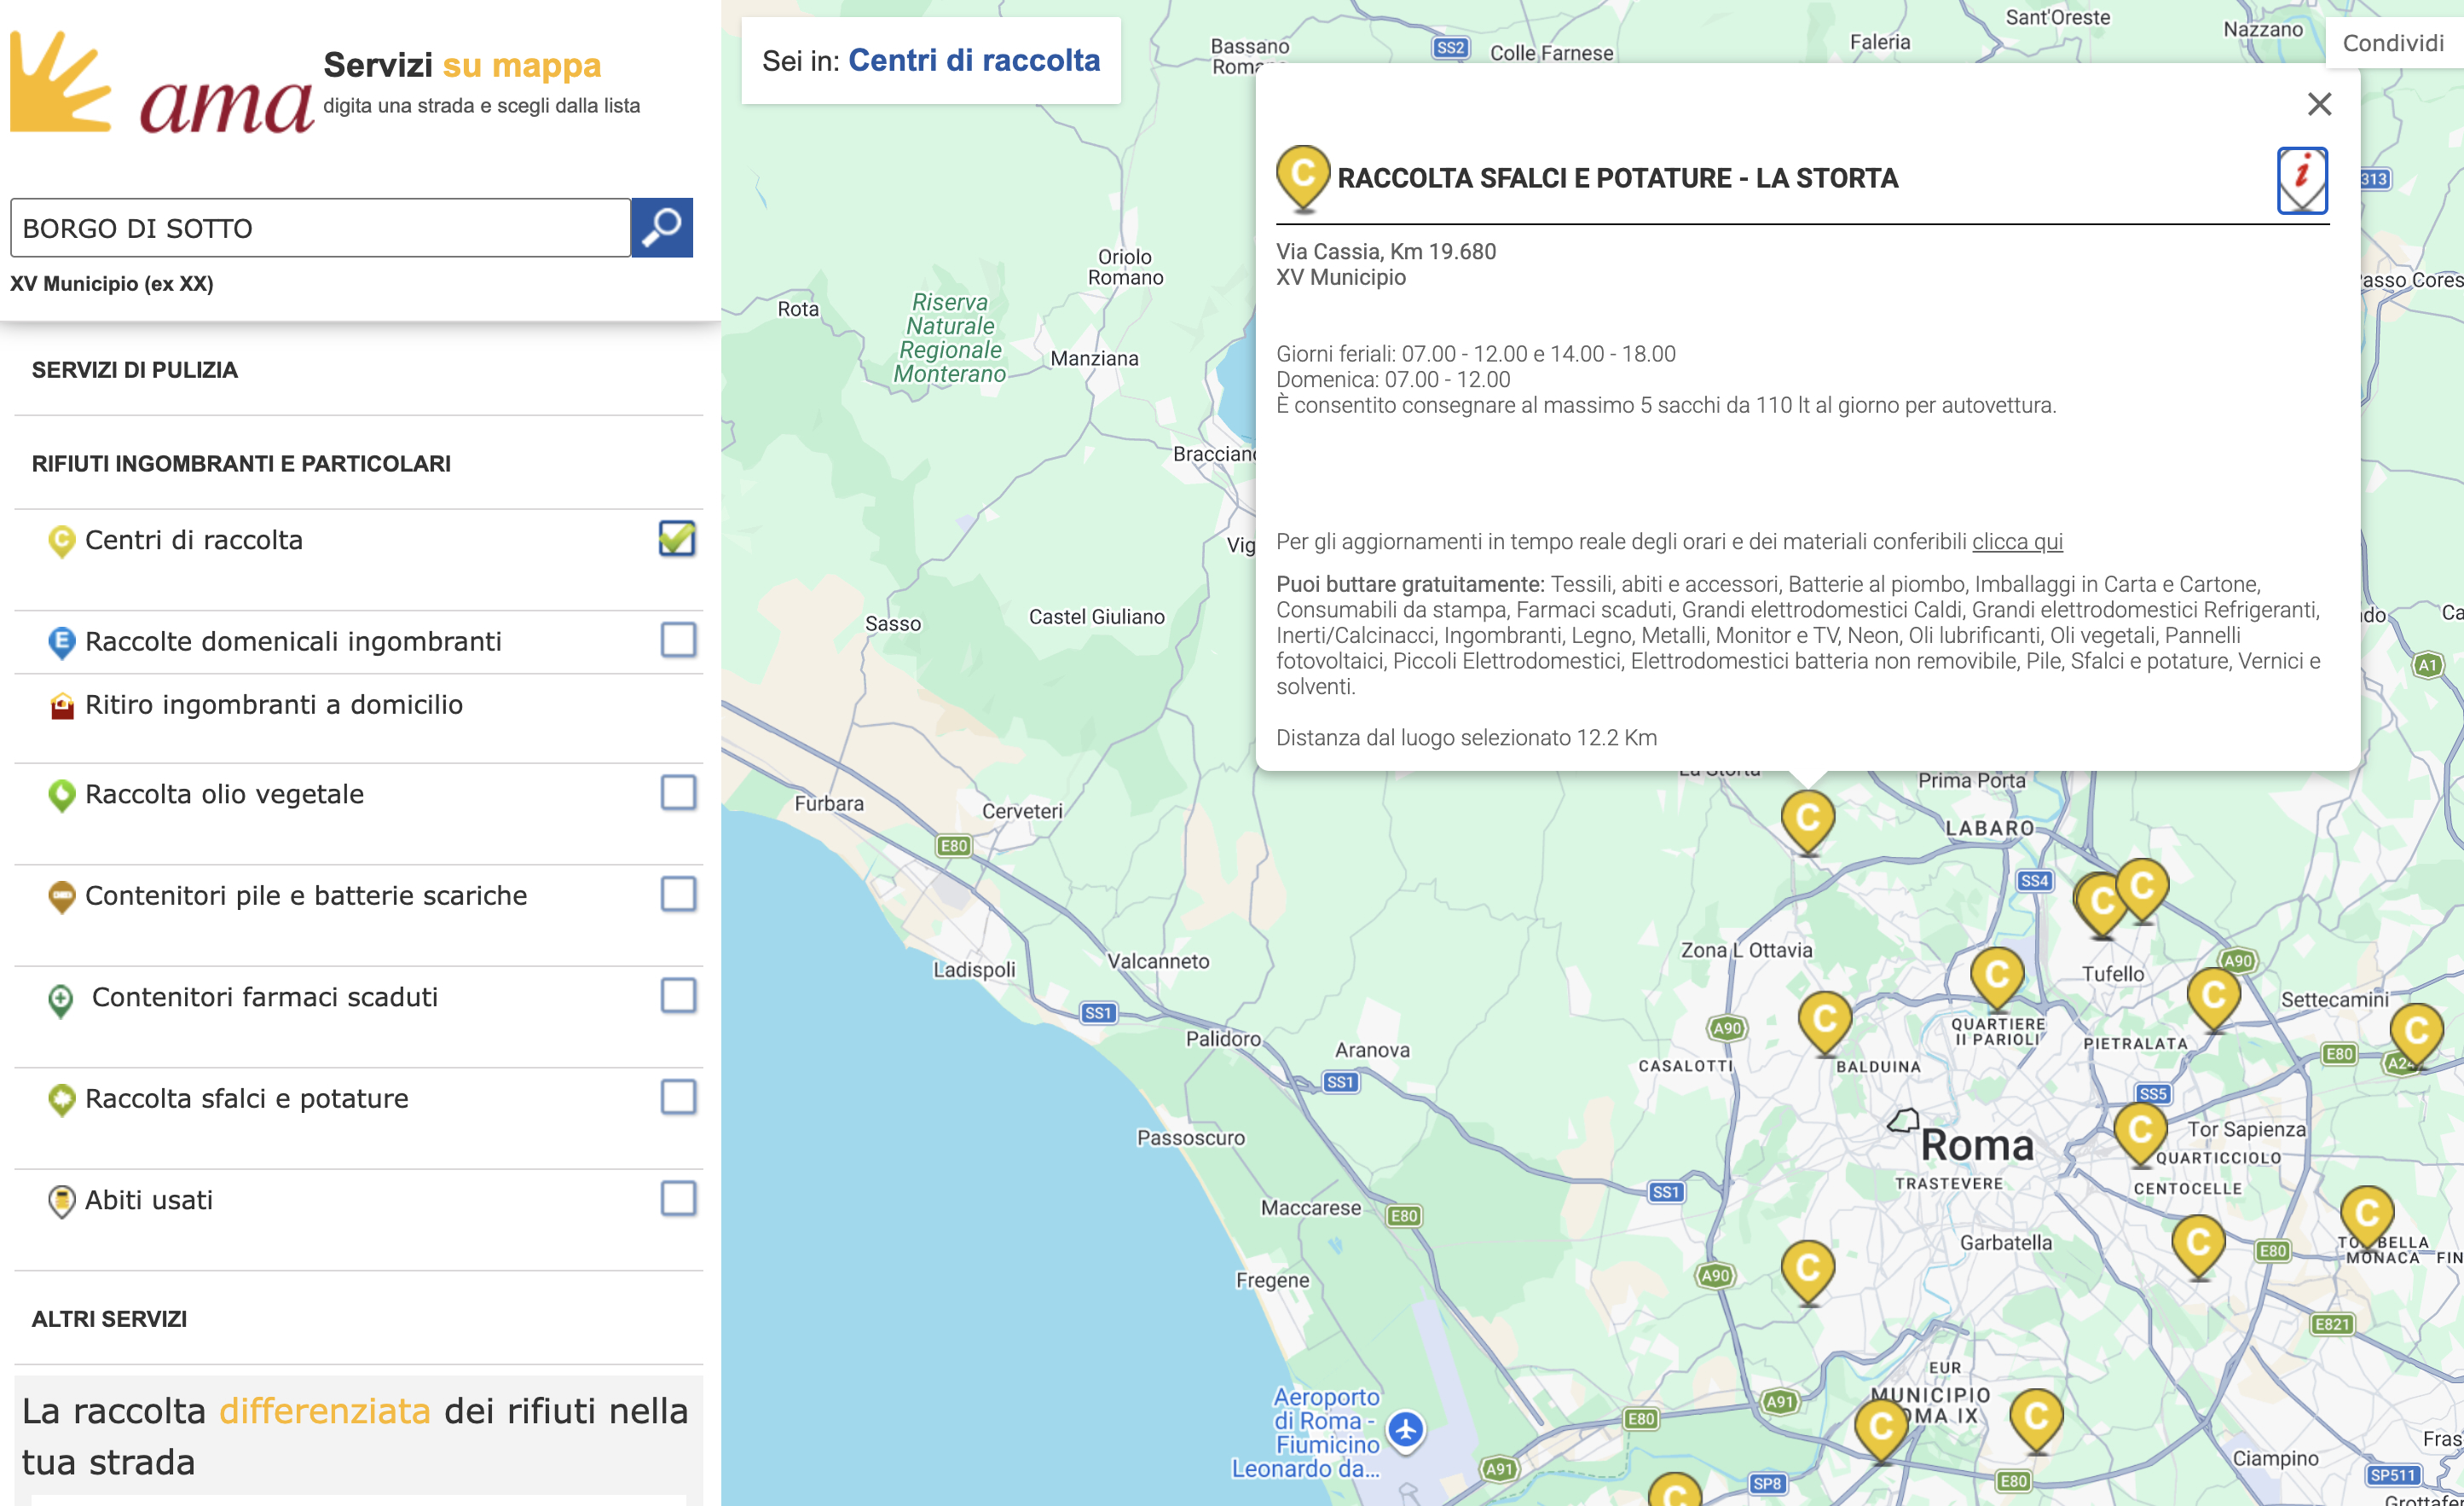Follow the 'clicca qui' link

pyautogui.click(x=2016, y=542)
